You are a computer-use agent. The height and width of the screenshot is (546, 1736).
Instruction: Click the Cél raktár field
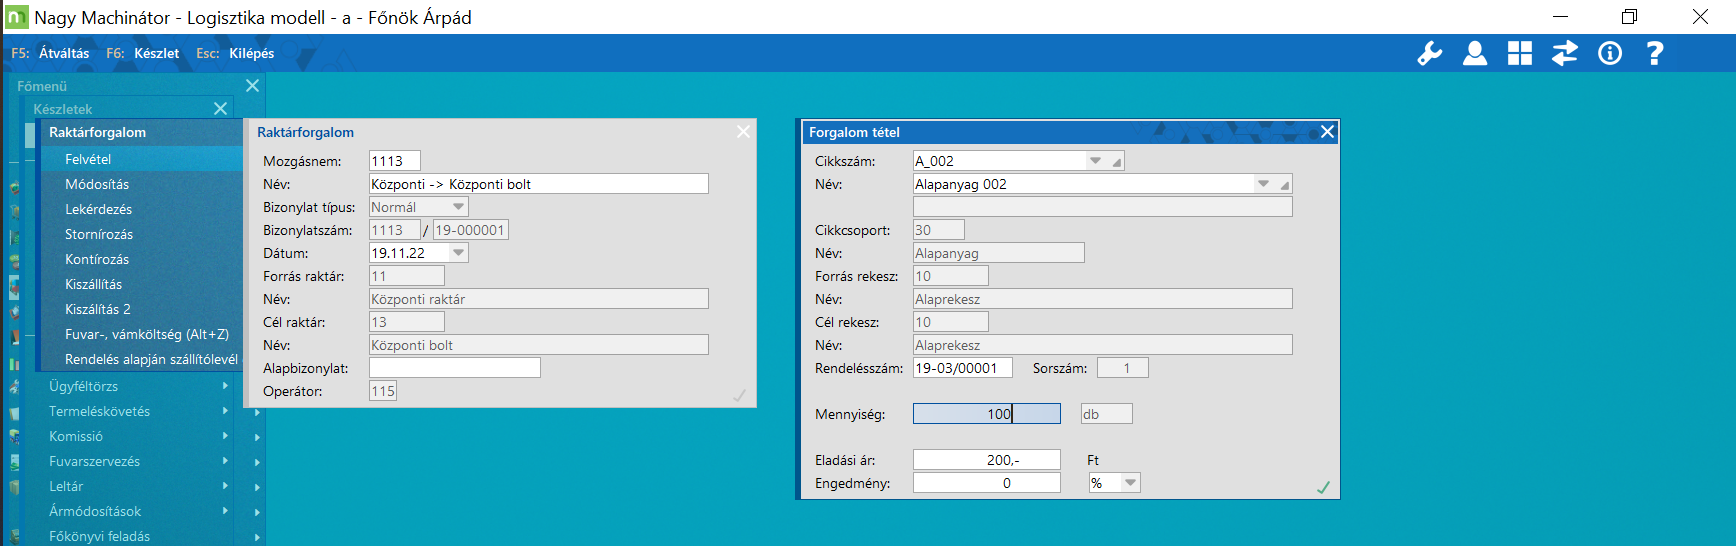tap(407, 322)
